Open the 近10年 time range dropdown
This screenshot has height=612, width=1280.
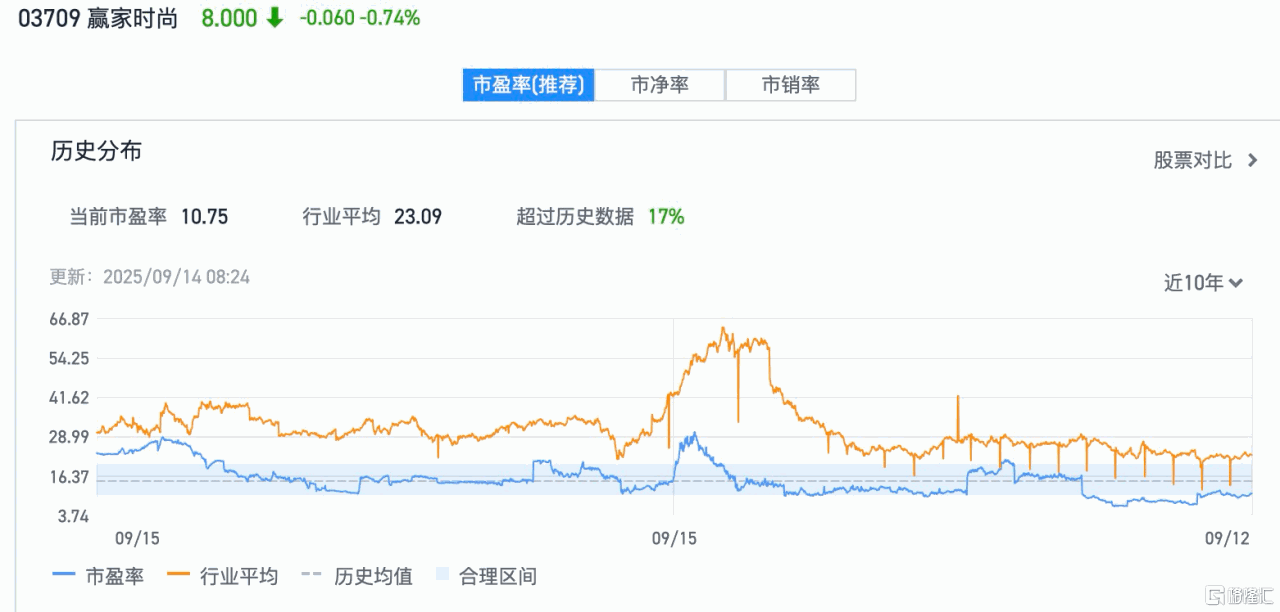pos(1203,283)
